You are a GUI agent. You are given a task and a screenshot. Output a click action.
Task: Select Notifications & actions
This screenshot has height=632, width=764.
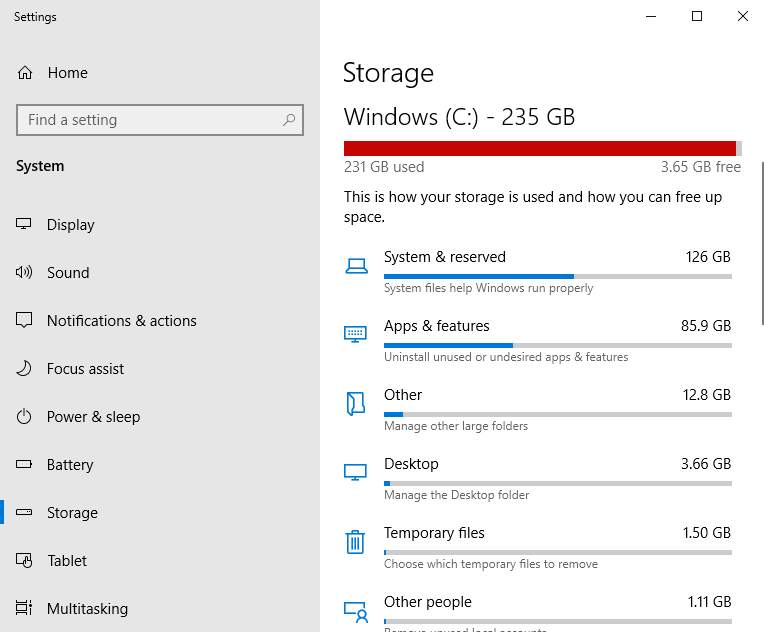pyautogui.click(x=160, y=321)
